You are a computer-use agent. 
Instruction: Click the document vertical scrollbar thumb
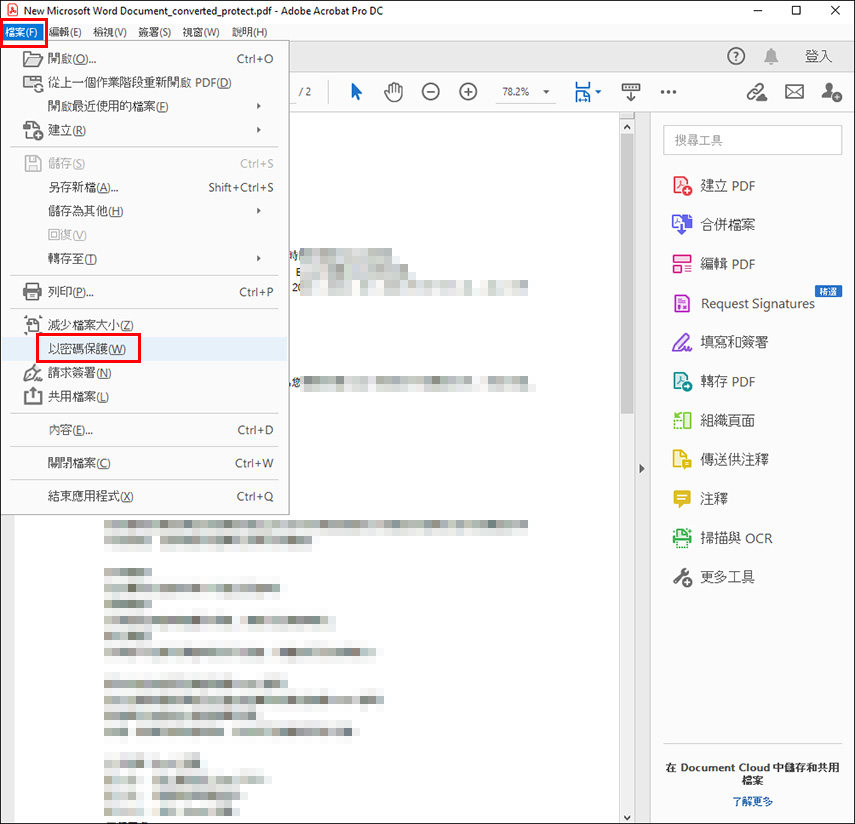pos(627,274)
